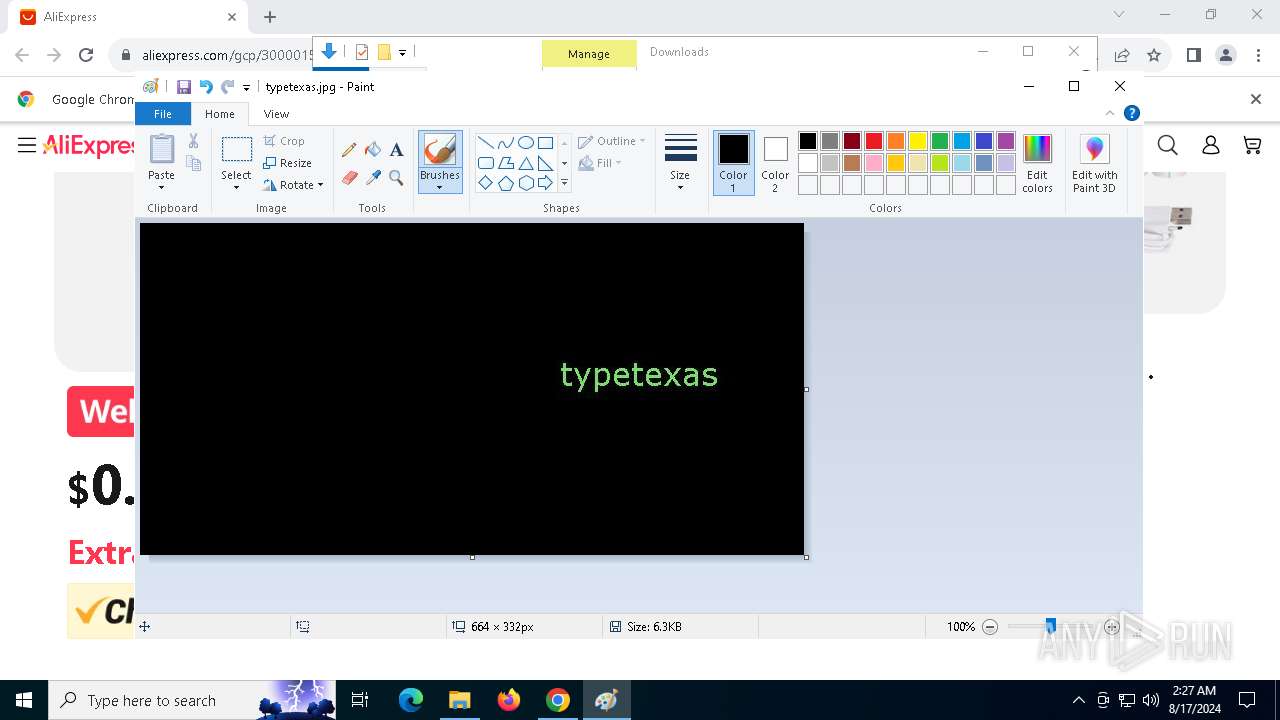
Task: Open the AliExpress shopping cart
Action: (x=1252, y=146)
